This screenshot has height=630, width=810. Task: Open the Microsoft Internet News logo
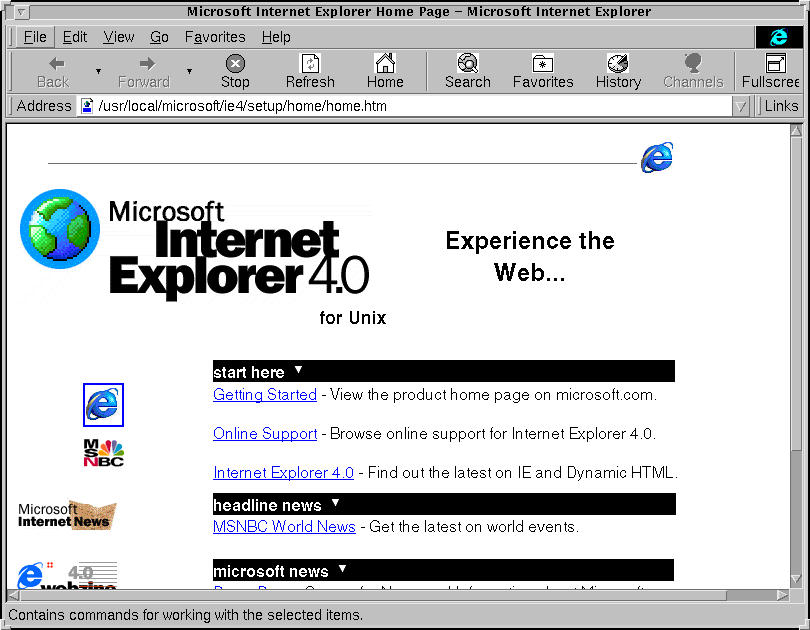click(67, 515)
